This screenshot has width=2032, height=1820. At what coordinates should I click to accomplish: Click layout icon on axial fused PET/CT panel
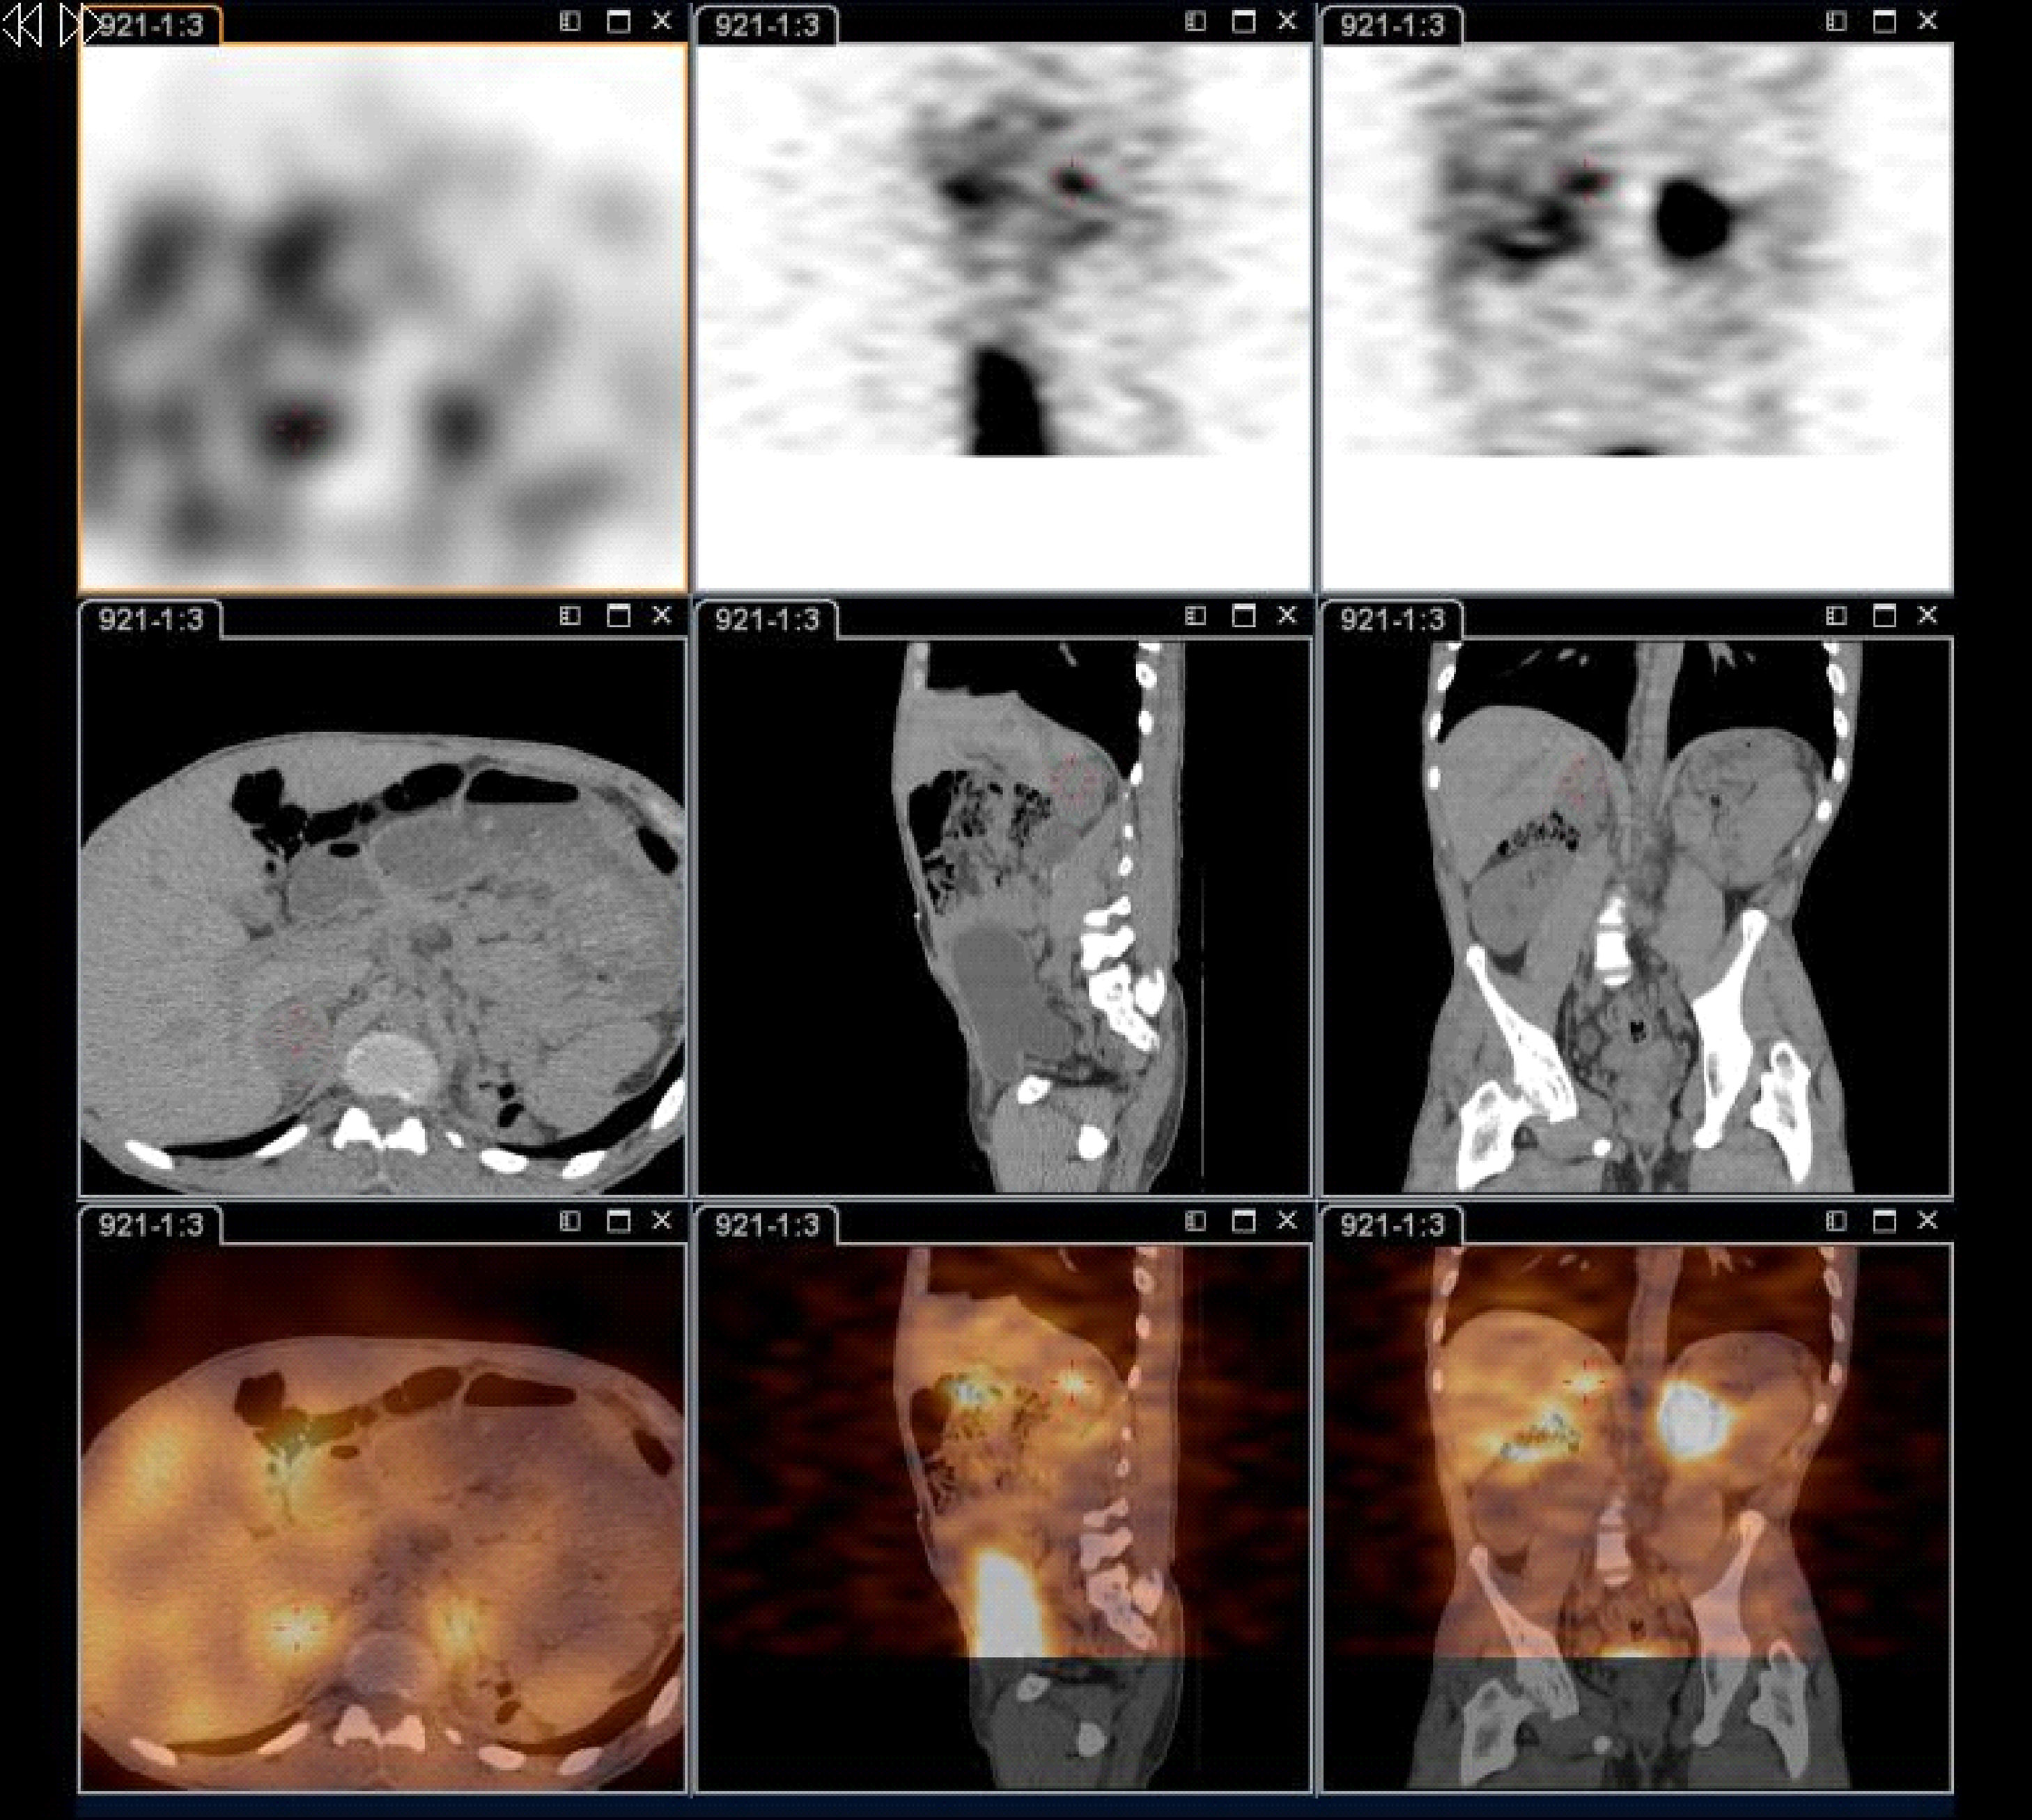coord(570,1221)
